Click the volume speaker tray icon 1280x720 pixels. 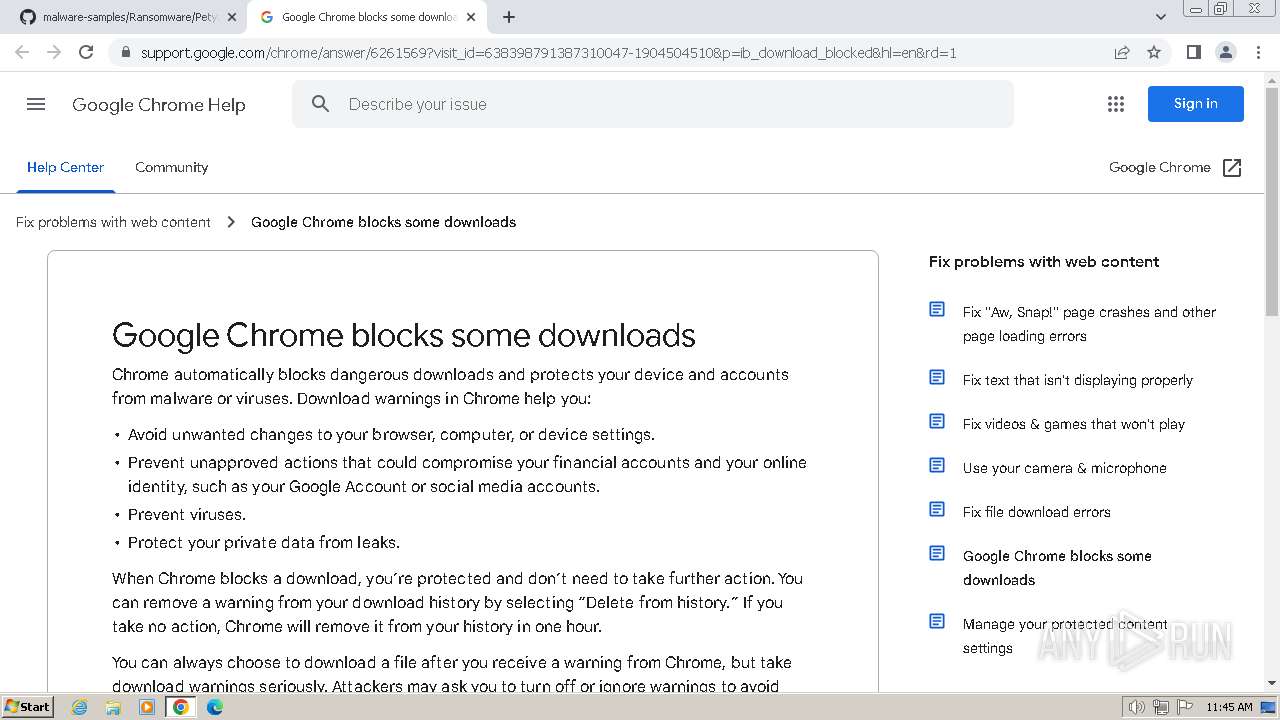point(1136,707)
